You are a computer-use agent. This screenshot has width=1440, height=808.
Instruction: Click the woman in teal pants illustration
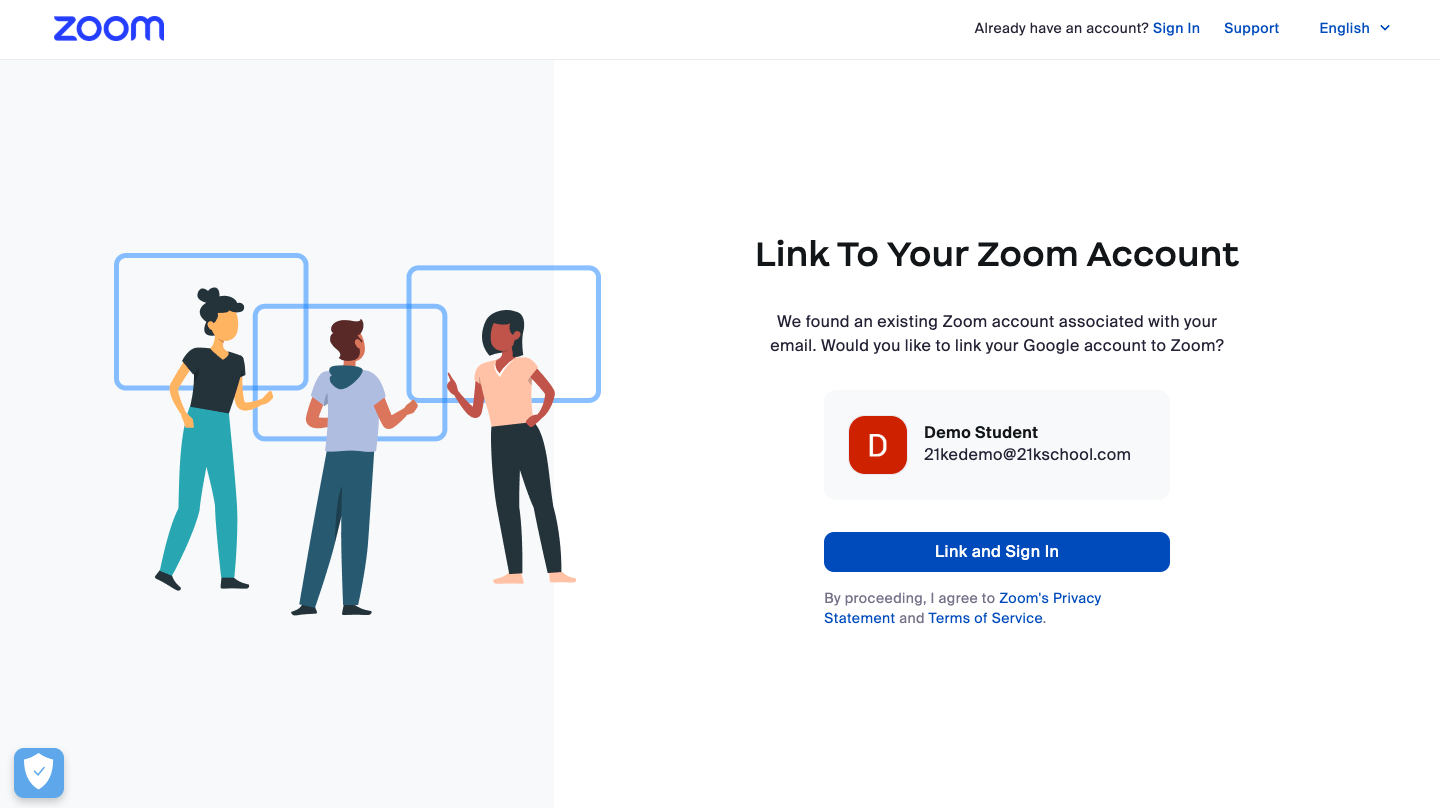(210, 439)
